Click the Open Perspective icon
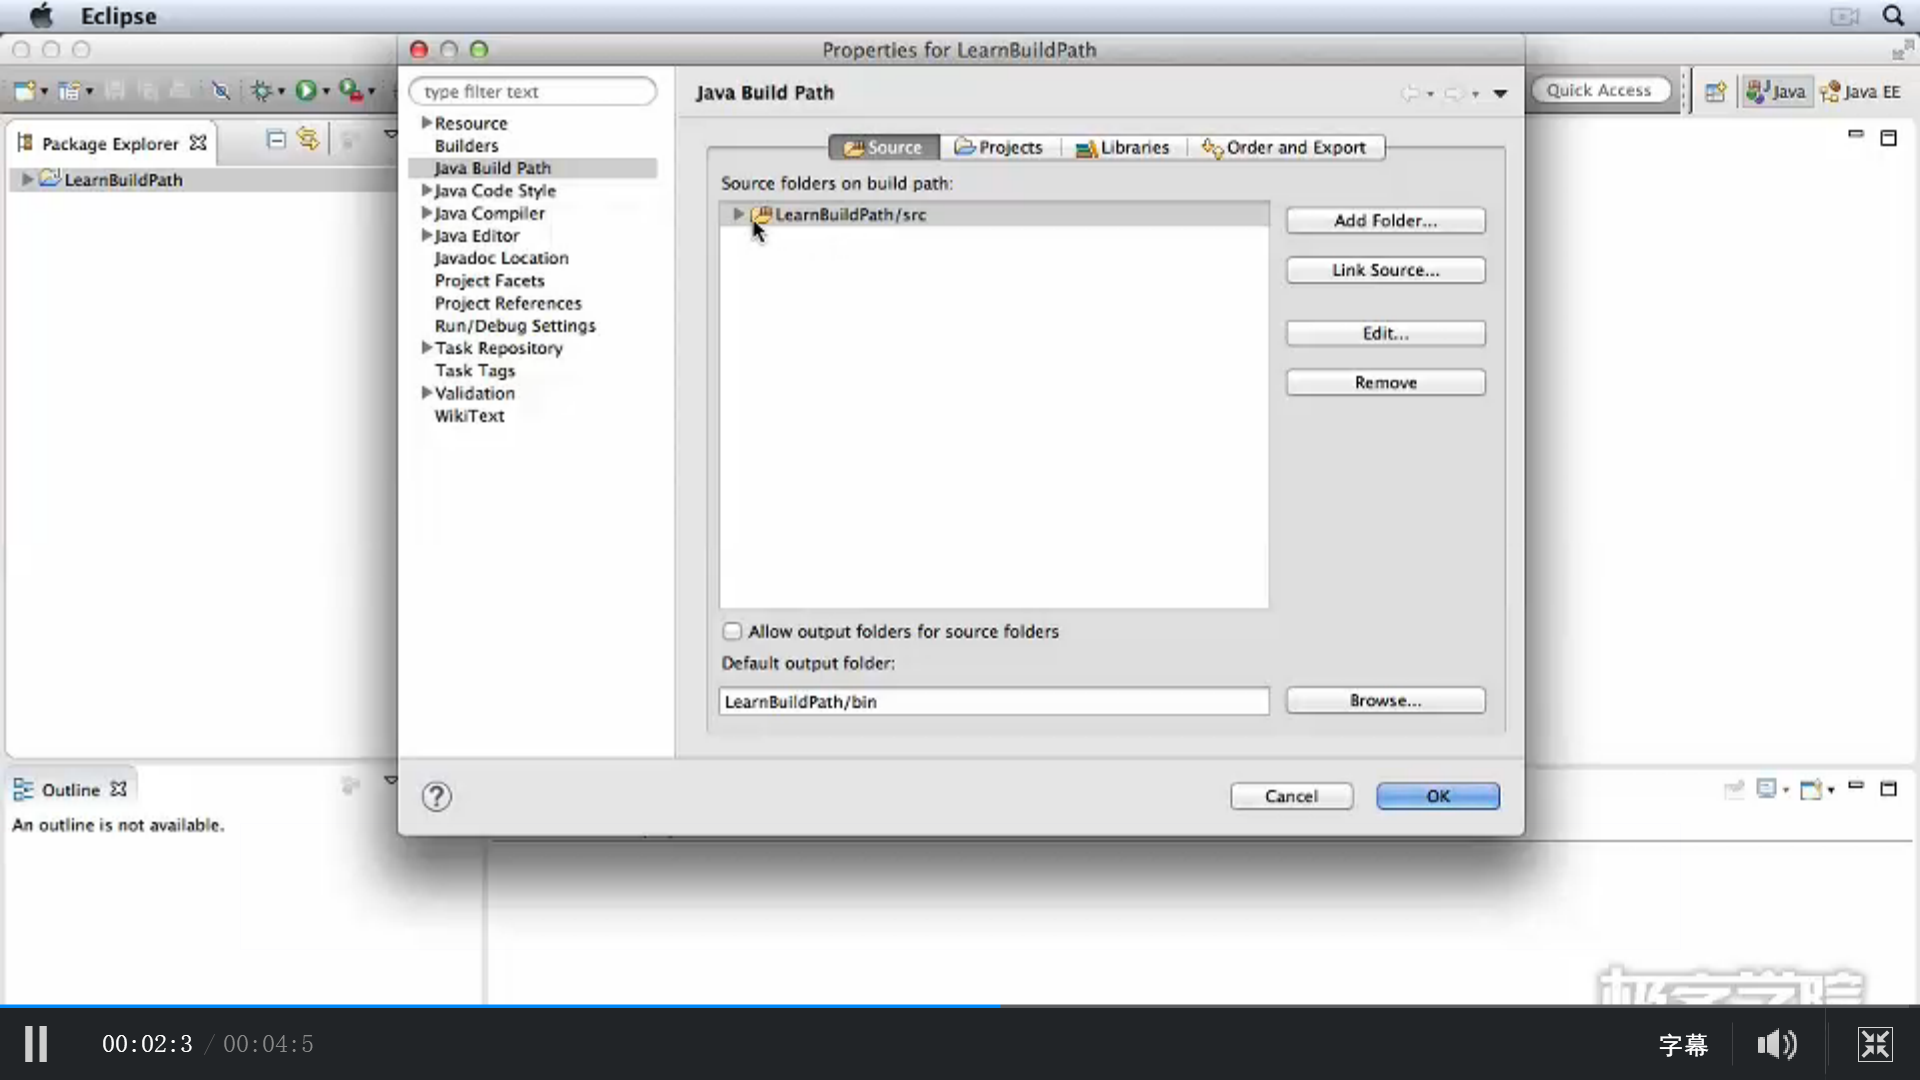 1716,92
